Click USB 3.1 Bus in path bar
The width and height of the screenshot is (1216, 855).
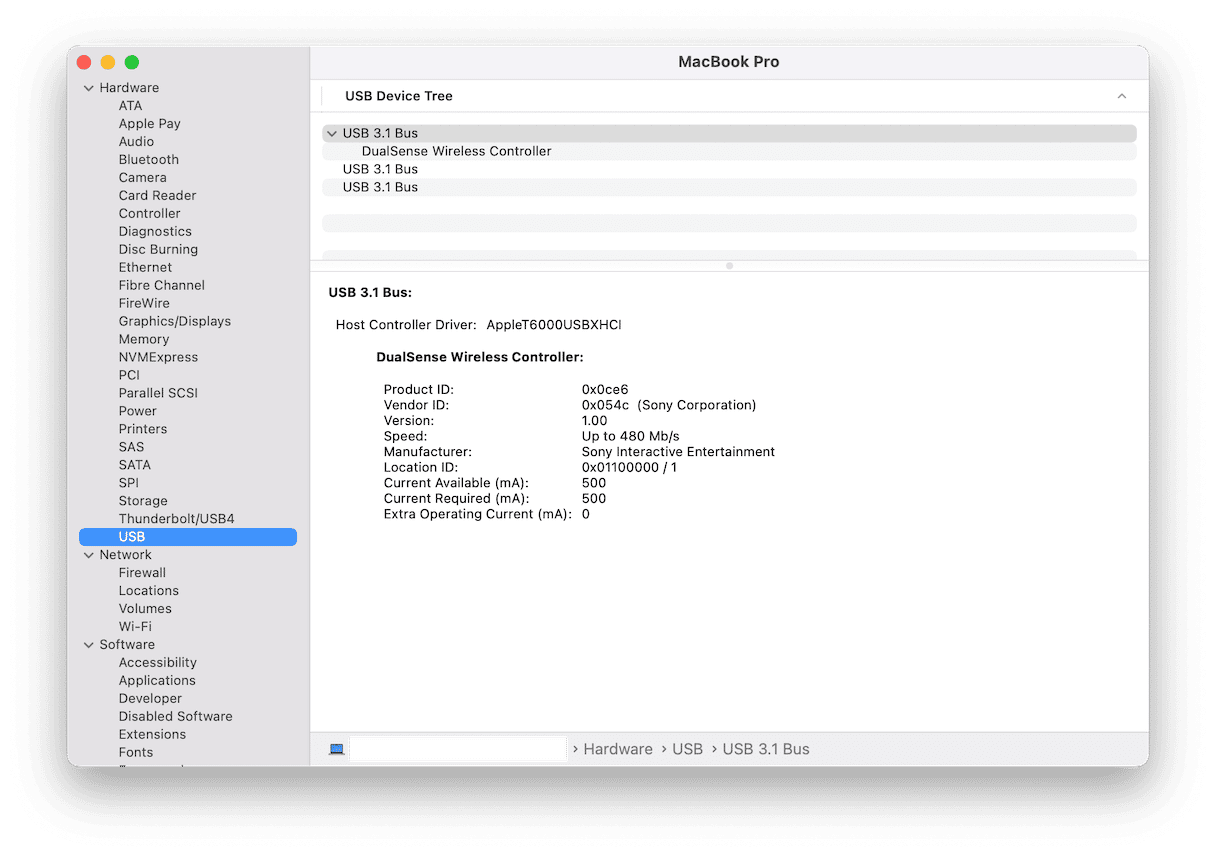point(766,749)
